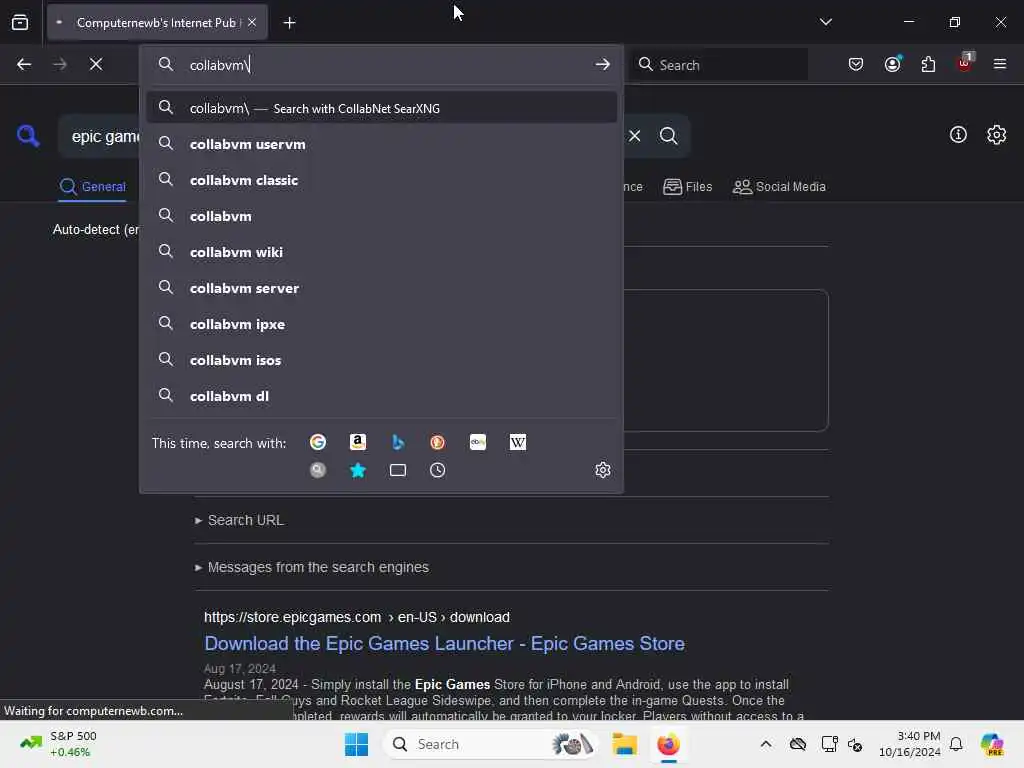Open File Explorer from taskbar
The height and width of the screenshot is (768, 1024).
(624, 744)
